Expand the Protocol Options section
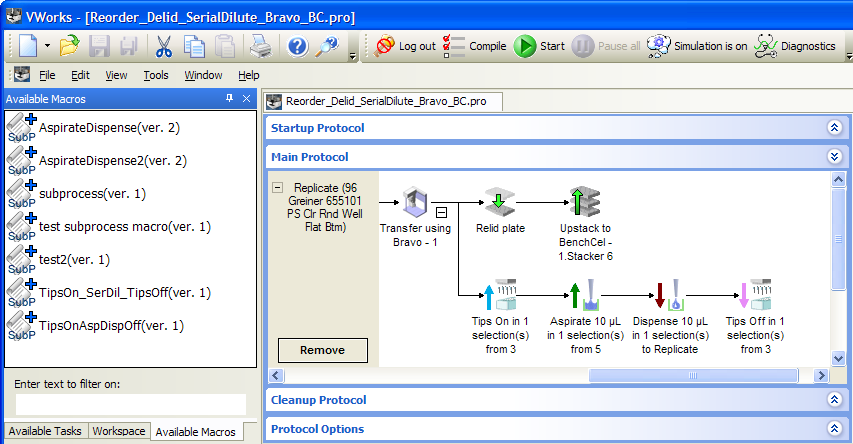The image size is (853, 444). pos(835,428)
